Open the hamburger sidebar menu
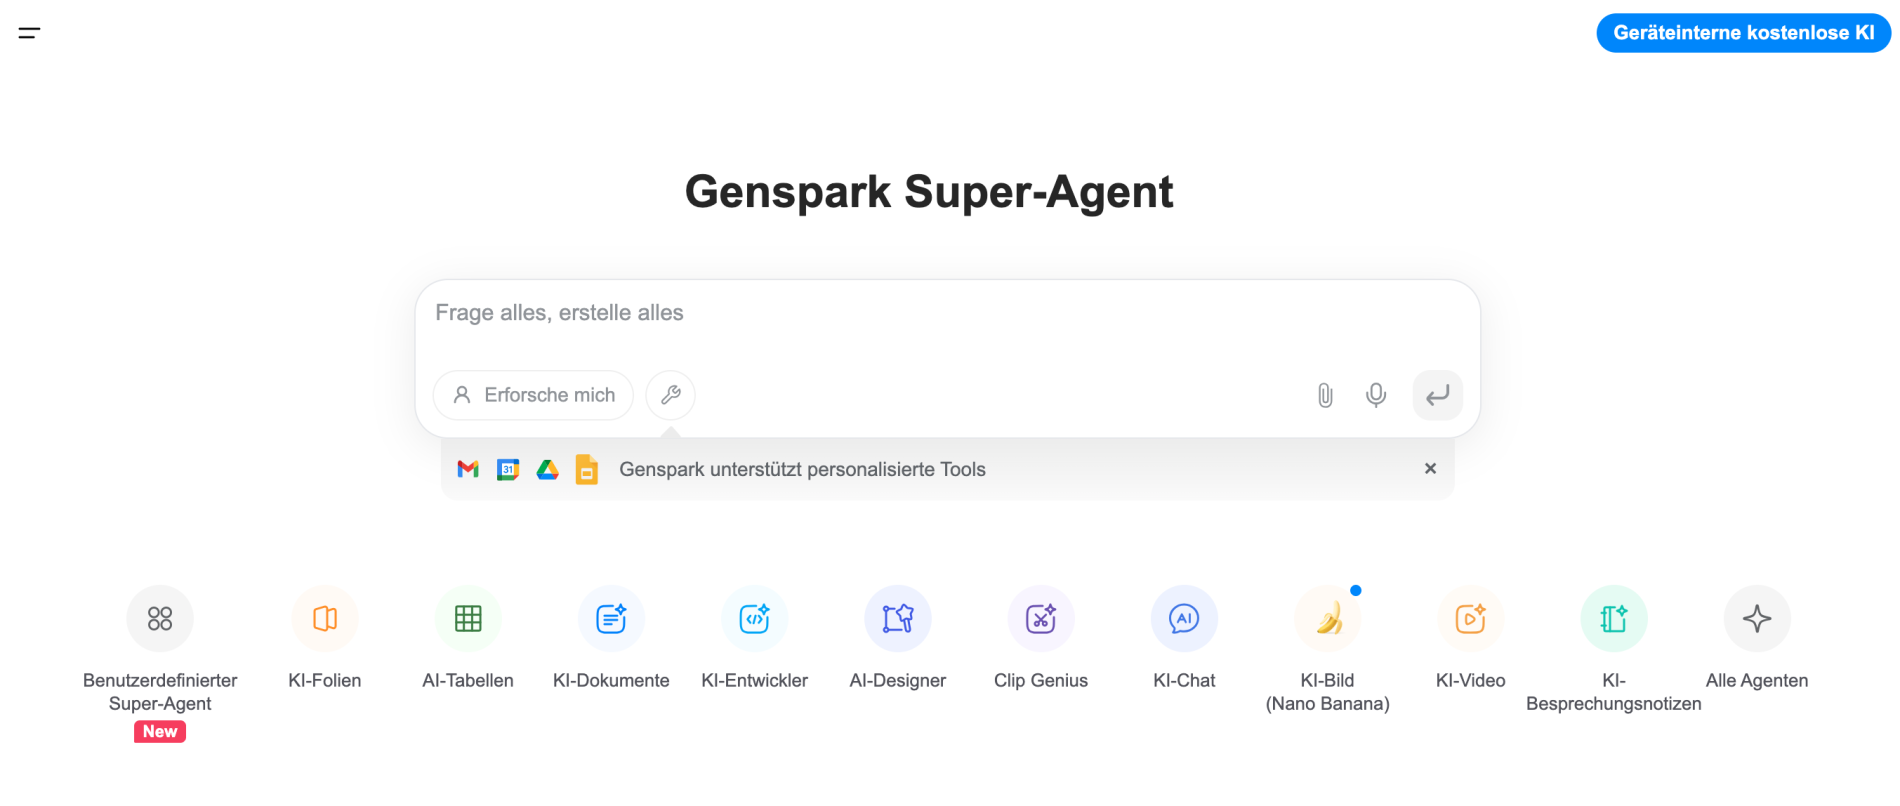Screen dimensions: 1900x806 tap(29, 33)
